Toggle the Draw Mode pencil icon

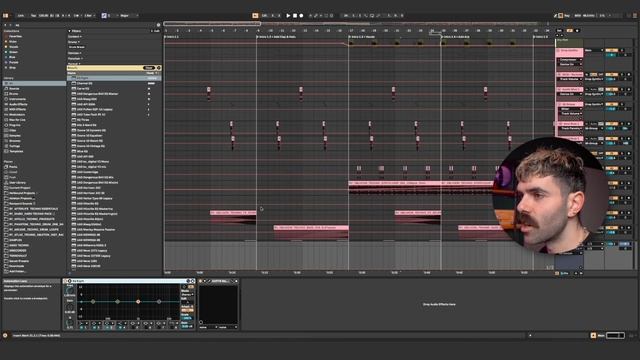(556, 16)
